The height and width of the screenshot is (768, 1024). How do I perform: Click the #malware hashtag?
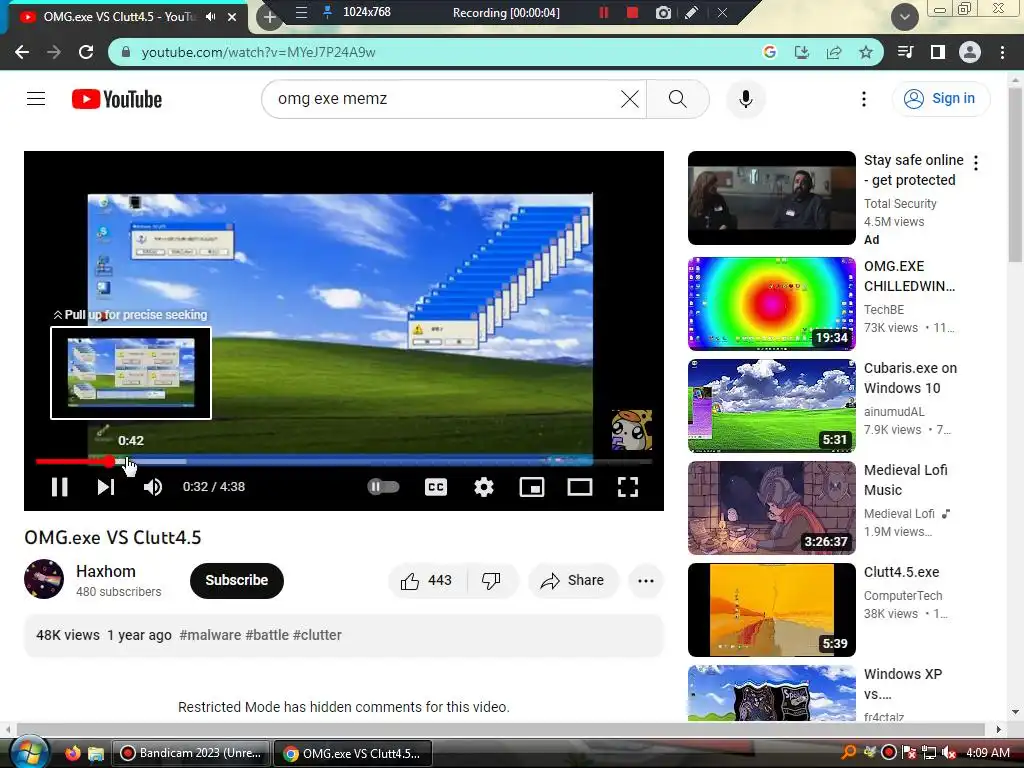point(210,635)
